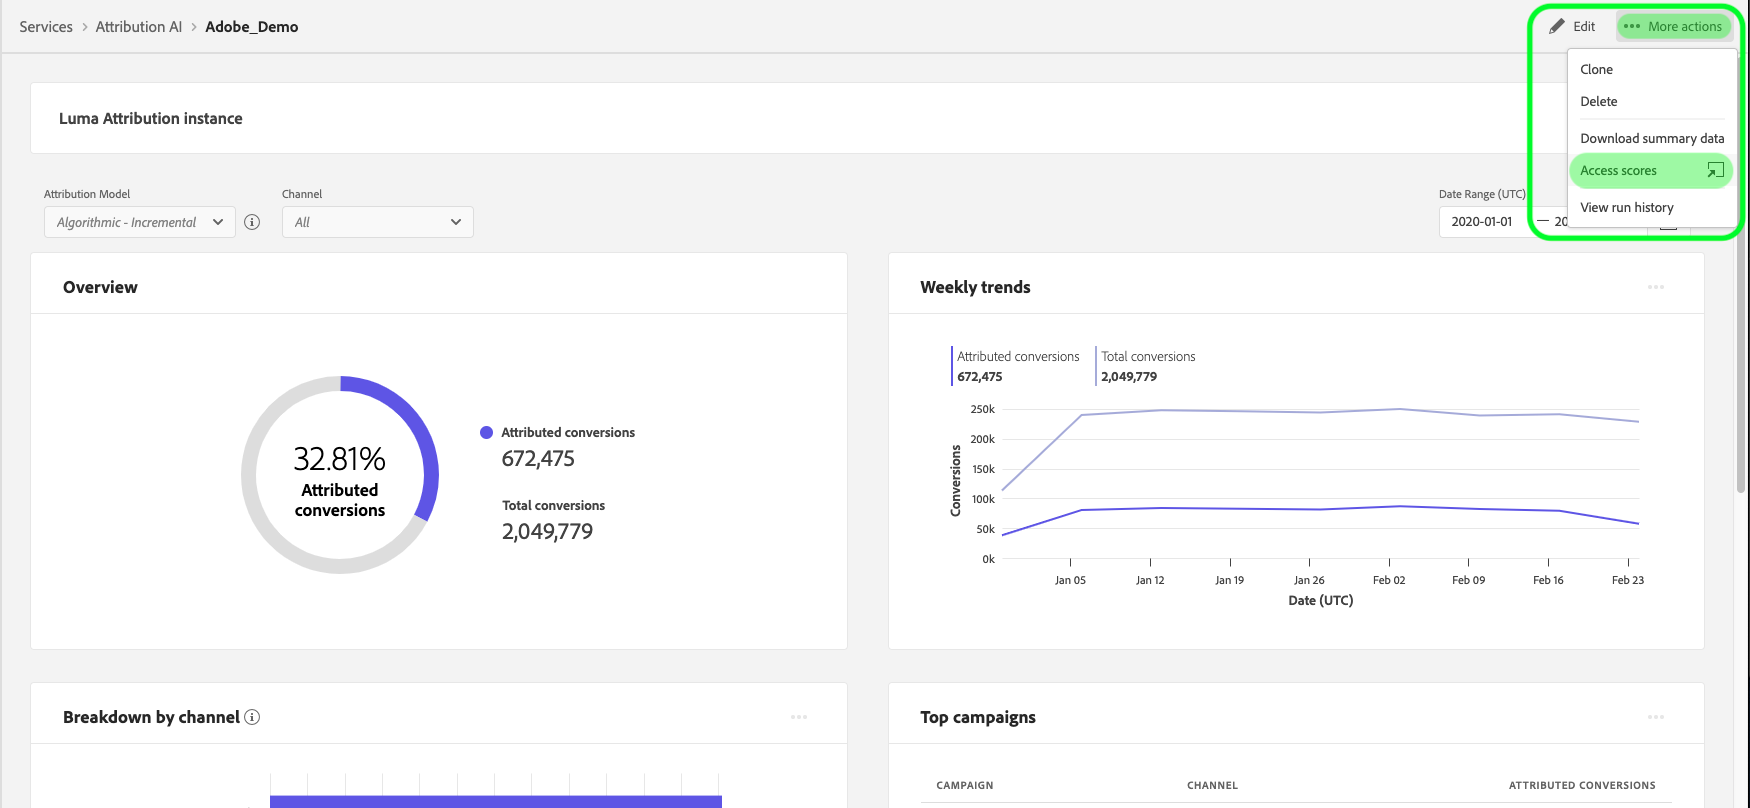Image resolution: width=1750 pixels, height=808 pixels.
Task: Open More actions ellipsis button
Action: [1675, 27]
